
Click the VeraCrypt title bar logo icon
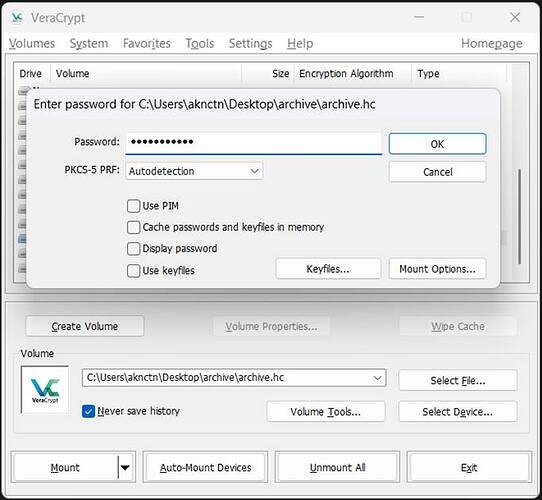[17, 17]
